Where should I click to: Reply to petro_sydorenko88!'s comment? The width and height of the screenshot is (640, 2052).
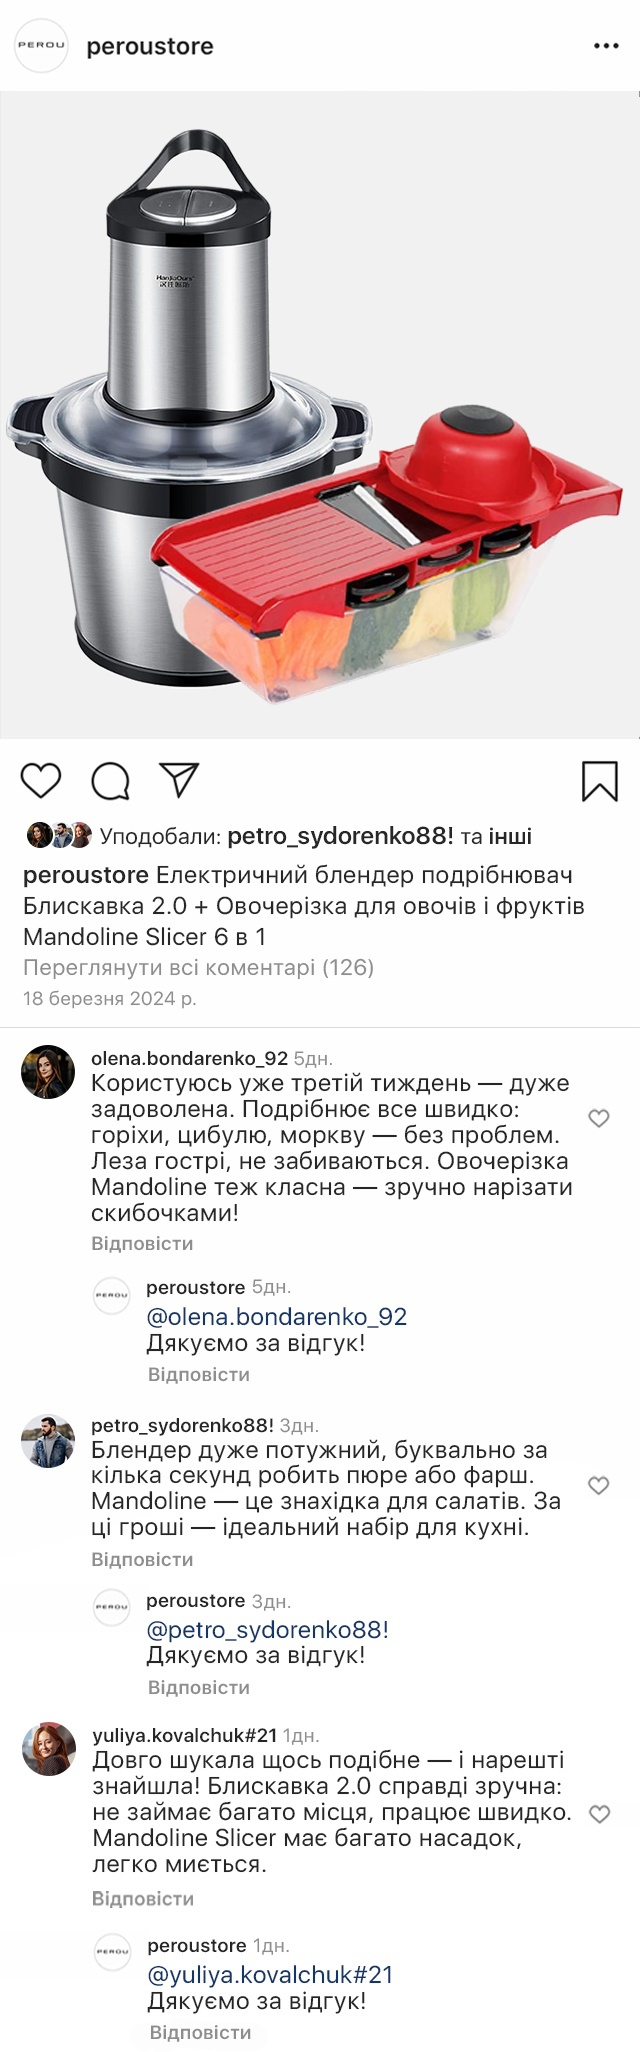(142, 1559)
